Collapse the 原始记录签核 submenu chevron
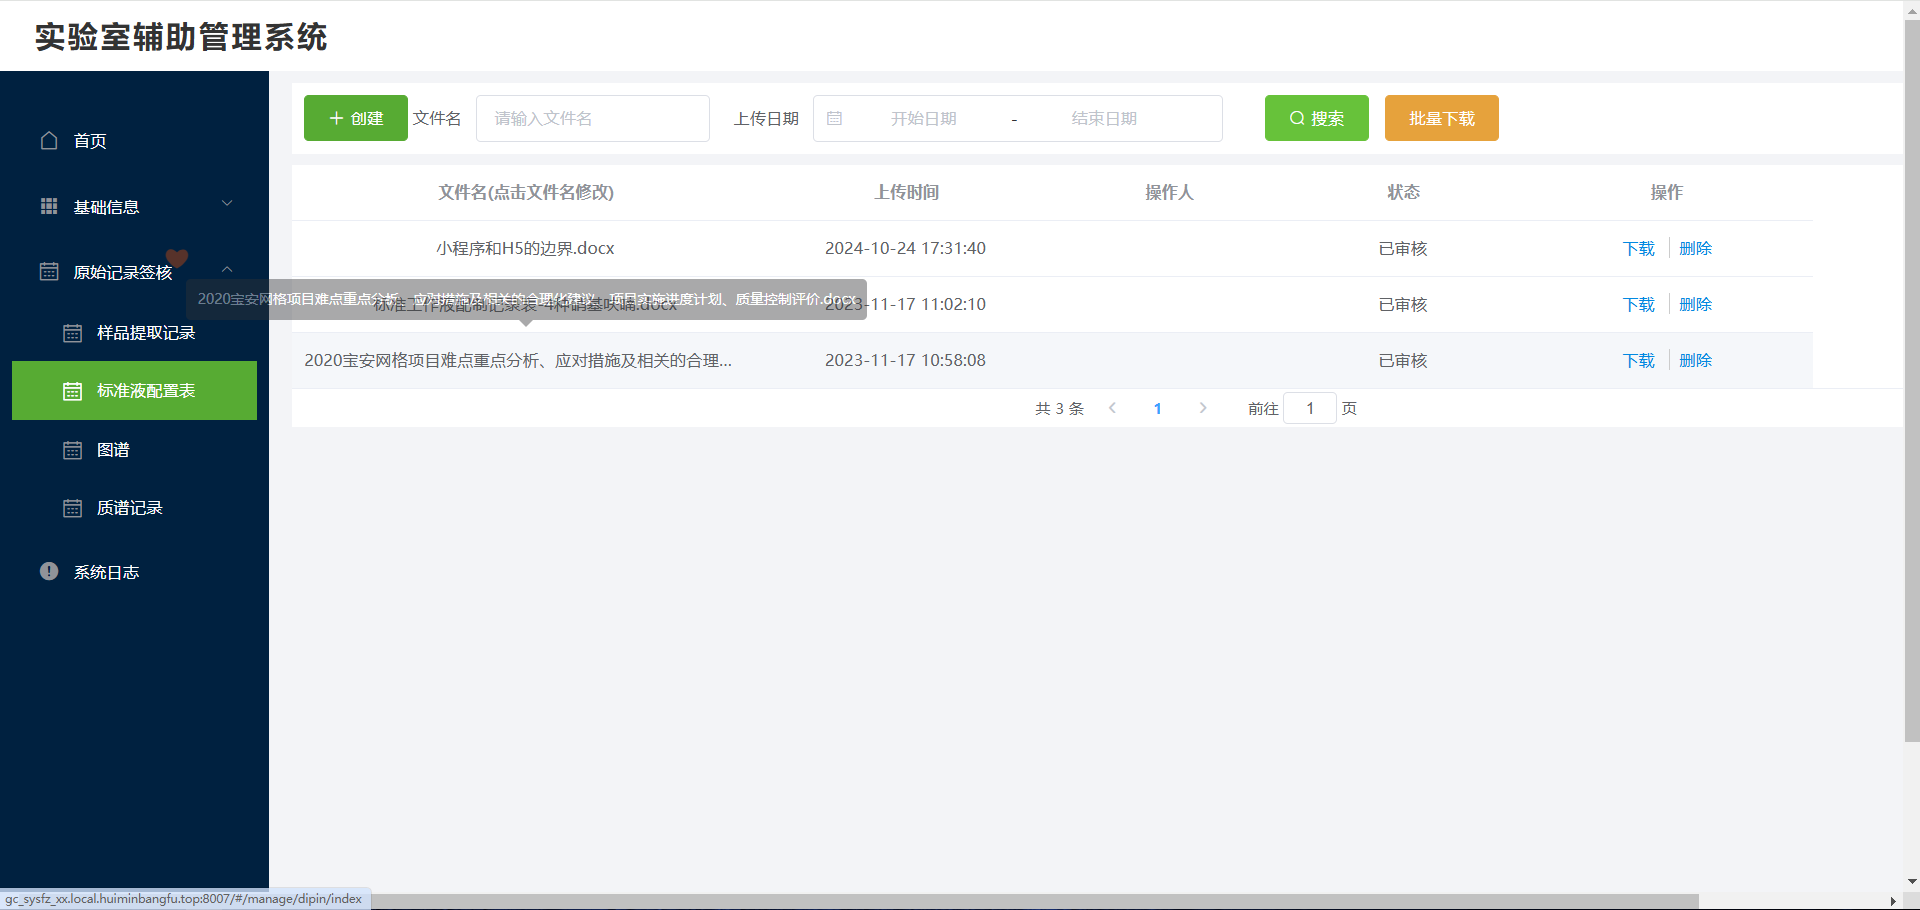 [x=227, y=269]
